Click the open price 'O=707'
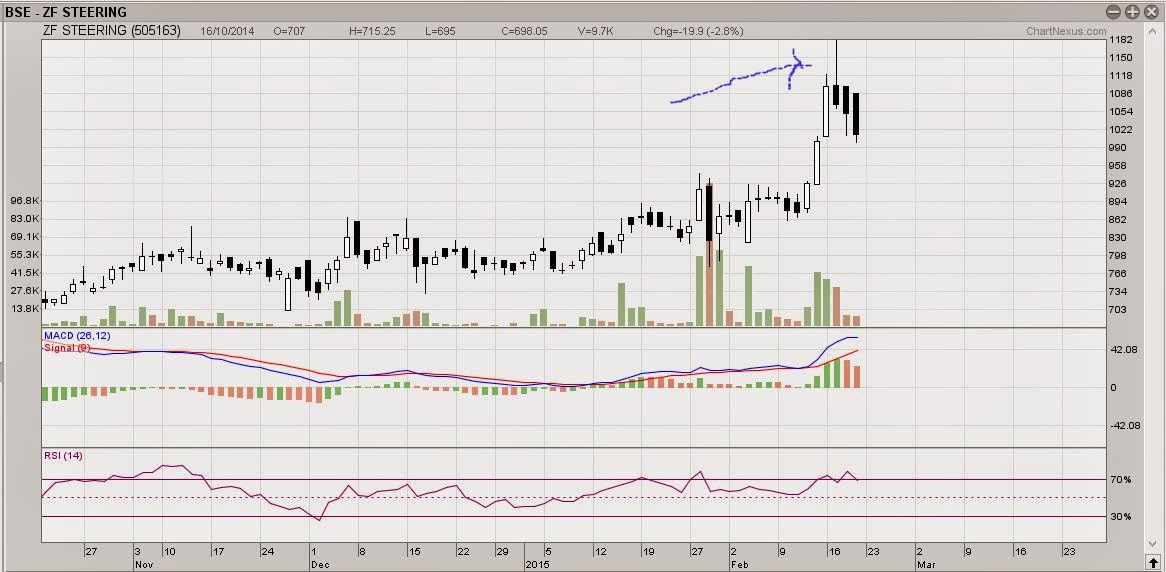The image size is (1166, 572). tap(289, 32)
